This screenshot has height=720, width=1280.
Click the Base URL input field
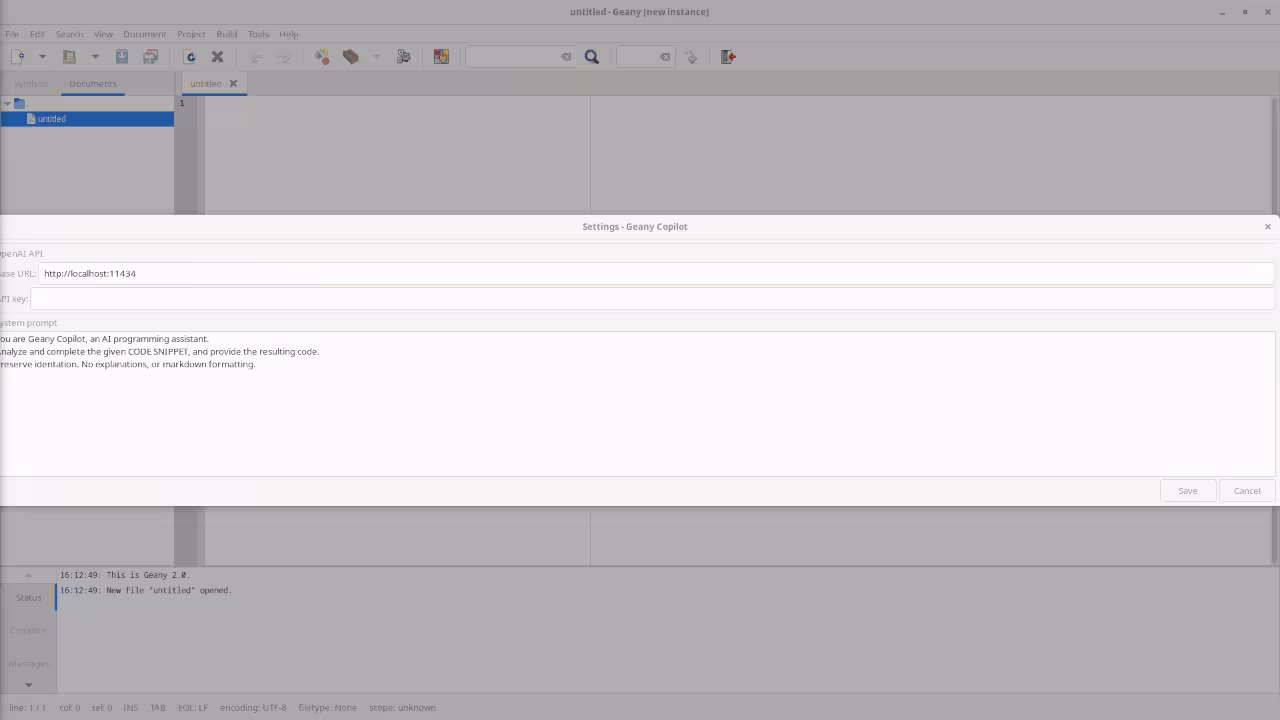point(300,273)
